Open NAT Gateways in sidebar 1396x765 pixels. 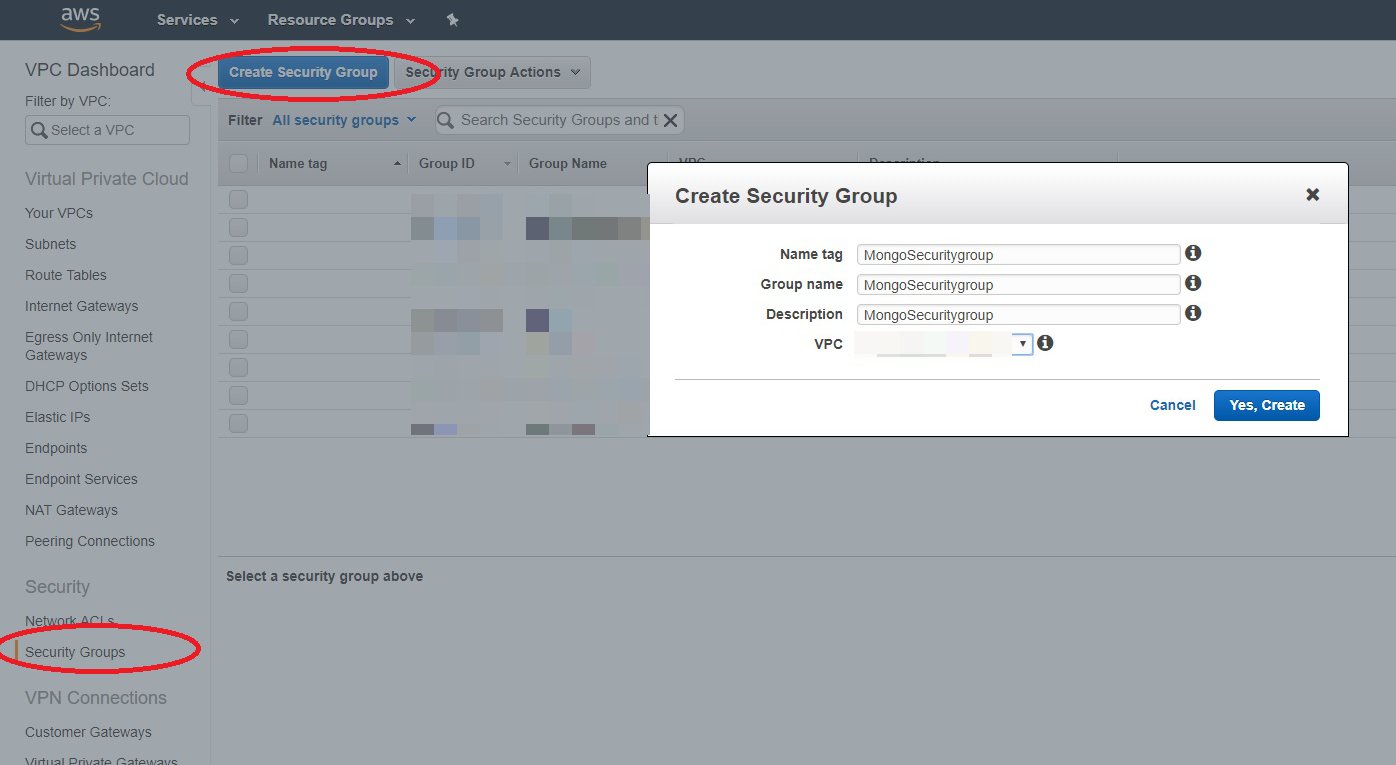(72, 510)
